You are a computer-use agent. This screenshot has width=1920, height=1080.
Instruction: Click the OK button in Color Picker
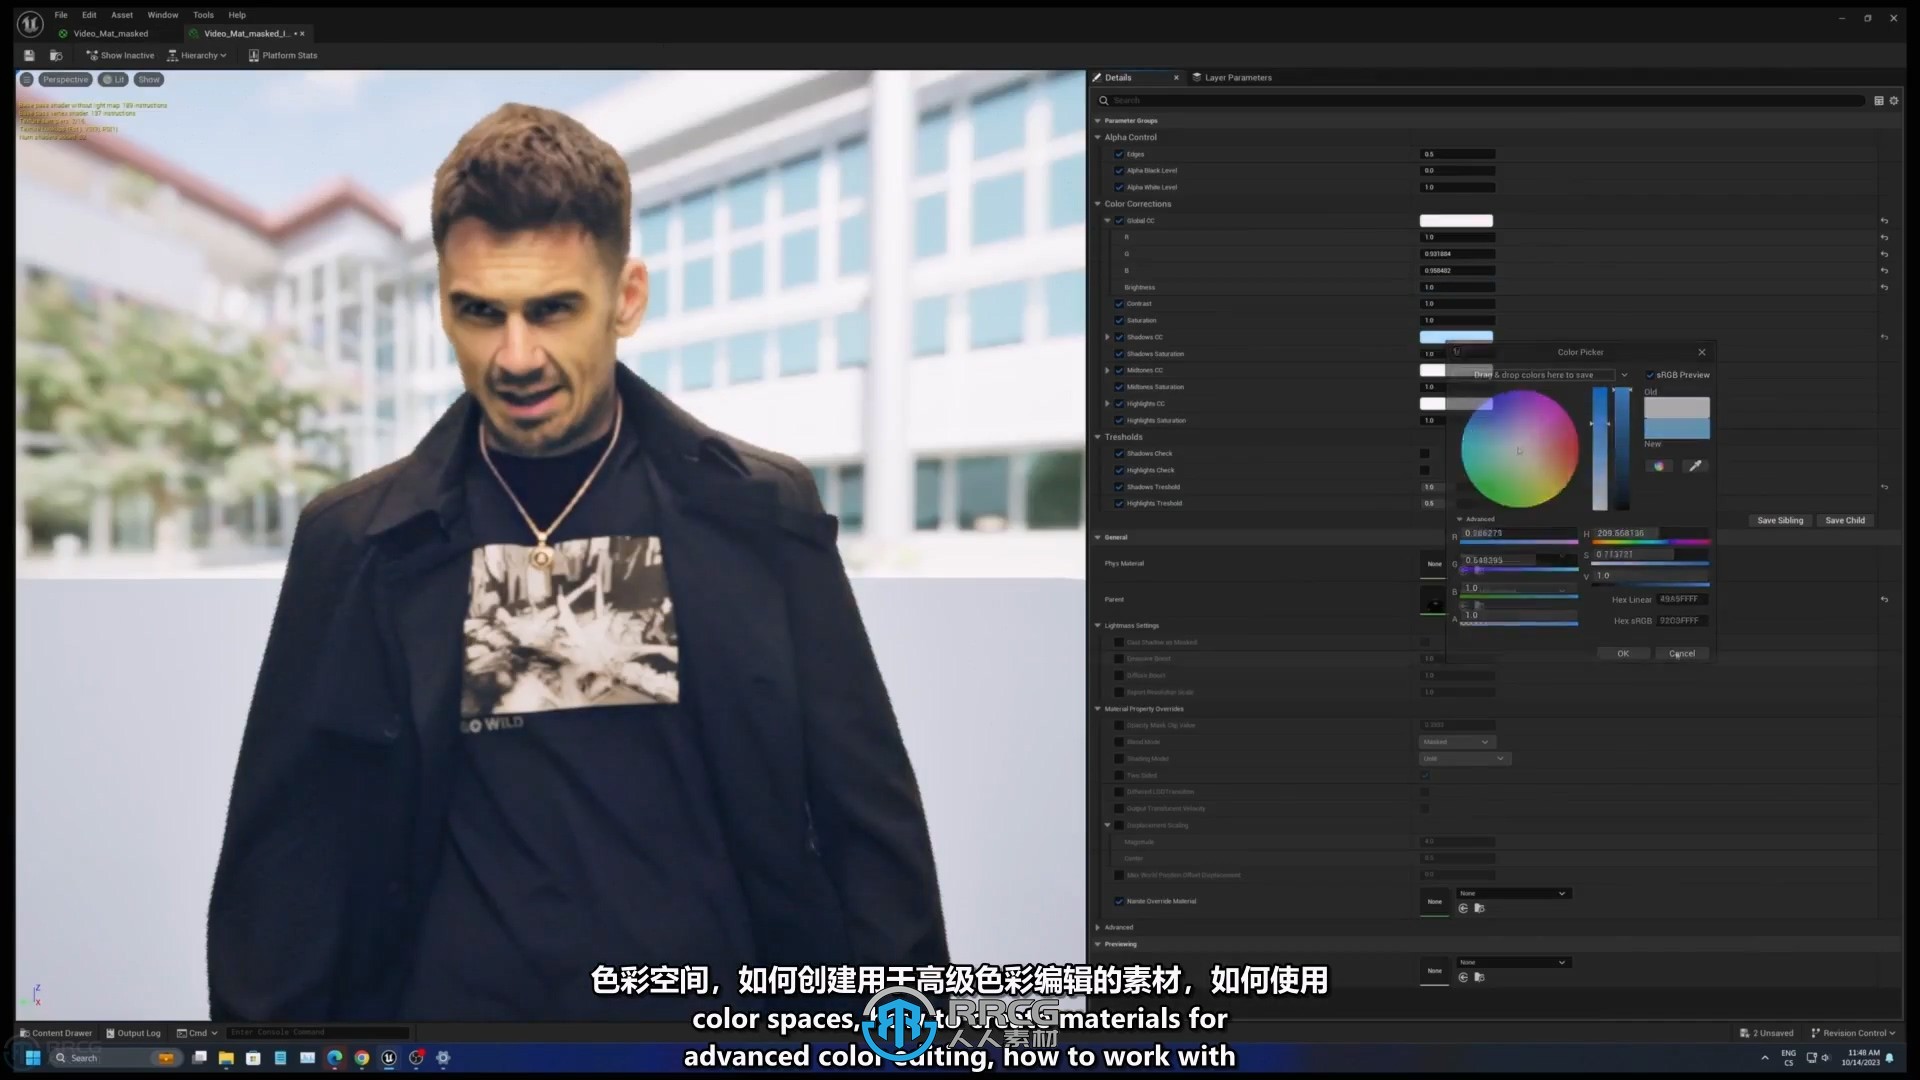(1623, 654)
